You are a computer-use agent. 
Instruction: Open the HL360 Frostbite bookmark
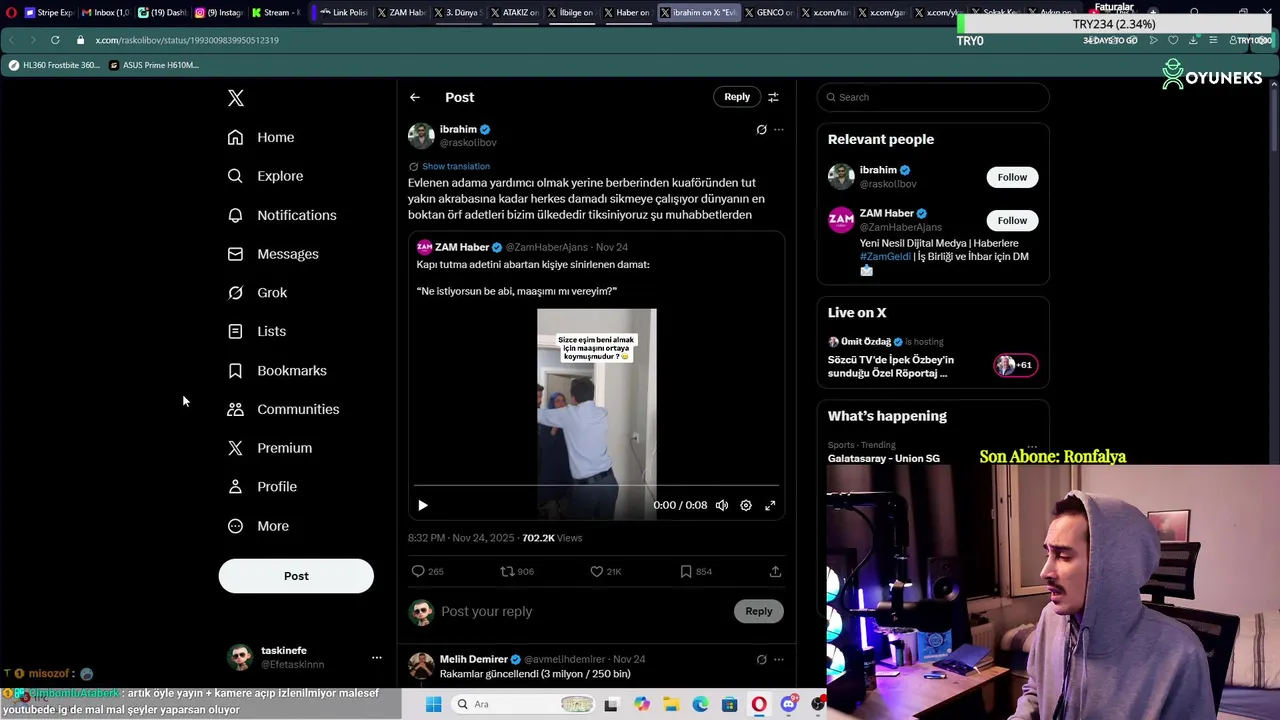pyautogui.click(x=54, y=65)
